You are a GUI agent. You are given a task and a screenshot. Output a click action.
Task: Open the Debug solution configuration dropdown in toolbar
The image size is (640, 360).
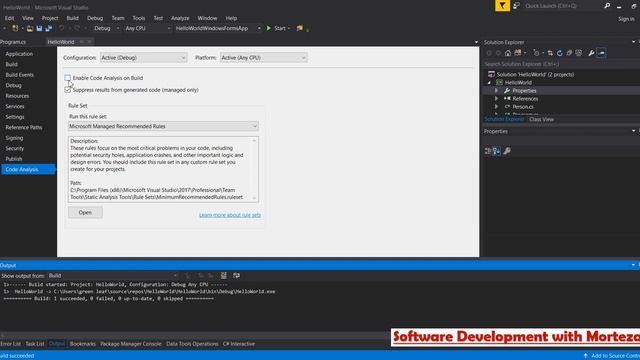[106, 28]
